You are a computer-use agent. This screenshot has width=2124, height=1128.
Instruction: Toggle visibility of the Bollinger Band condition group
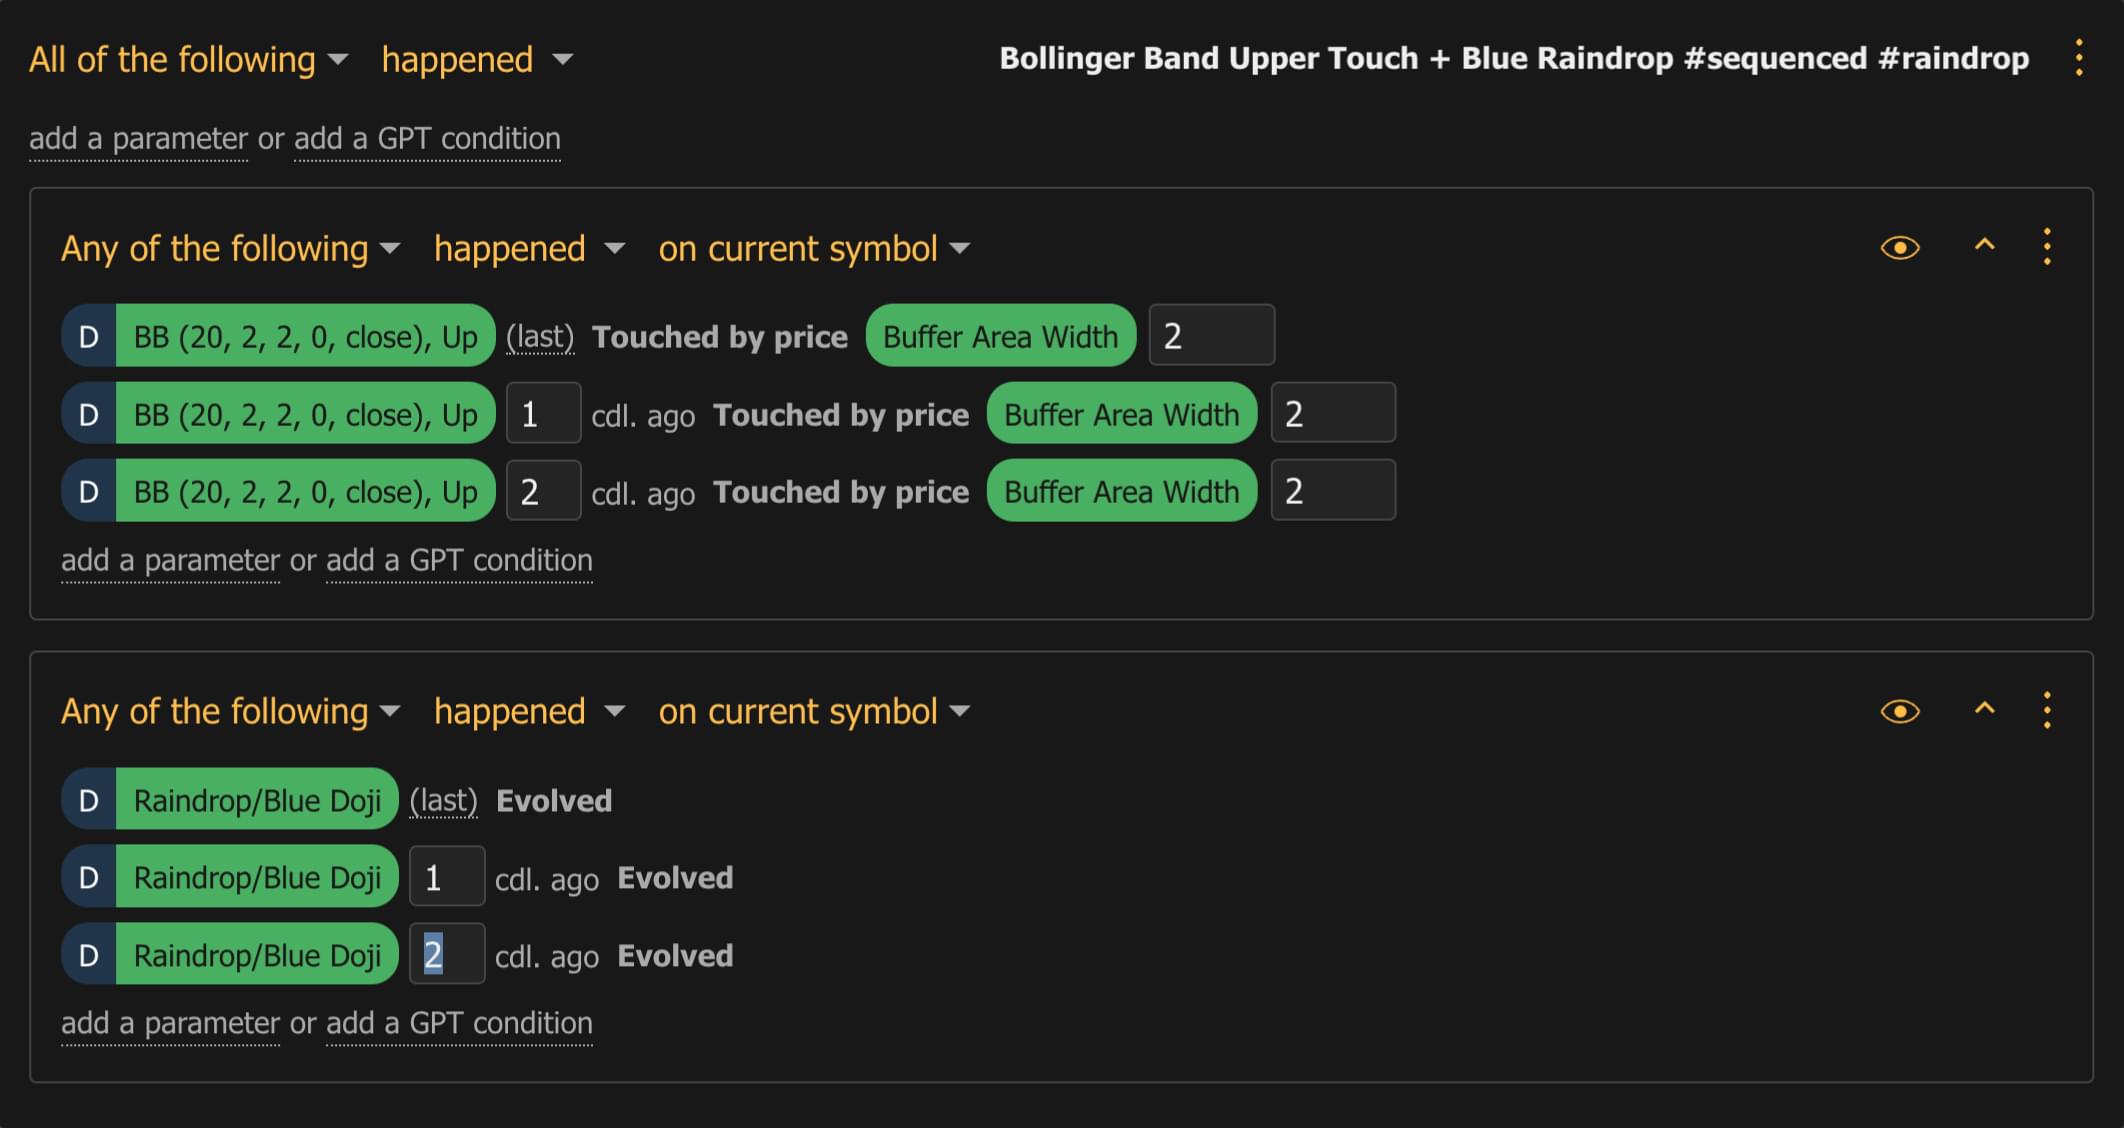(x=1901, y=247)
